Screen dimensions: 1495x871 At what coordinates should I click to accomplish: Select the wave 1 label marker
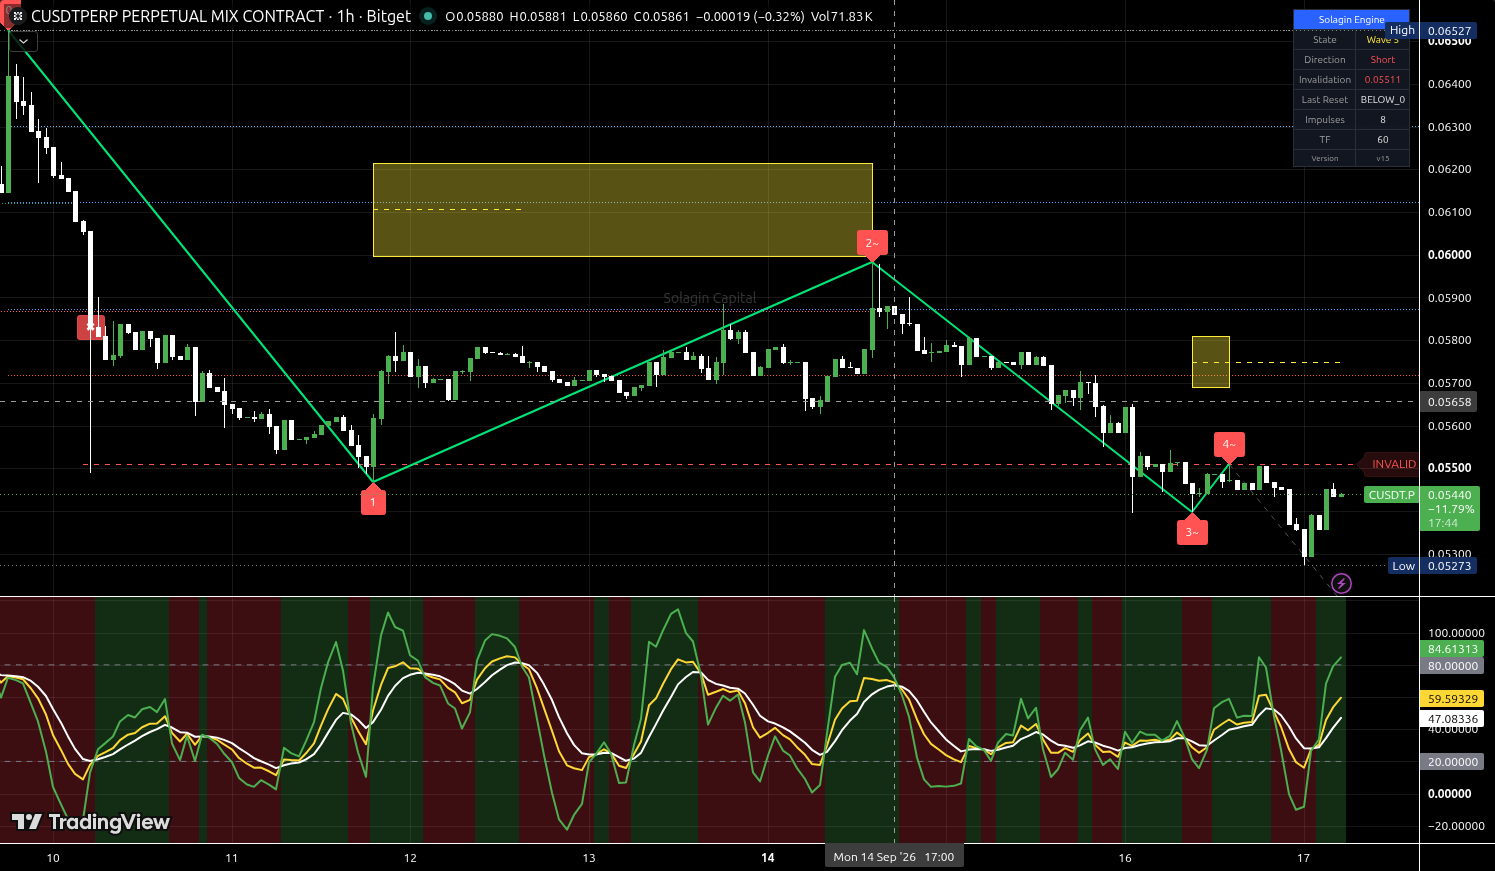[x=373, y=500]
